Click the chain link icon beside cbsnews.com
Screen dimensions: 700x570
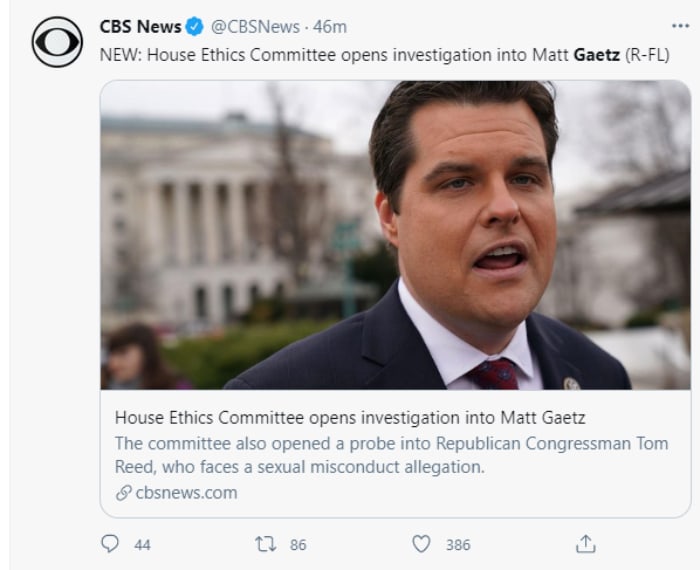124,492
